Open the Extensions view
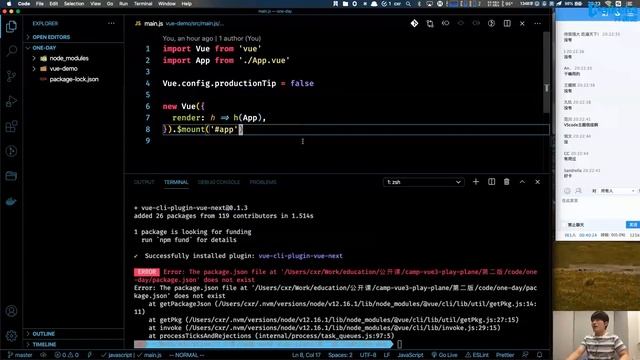Screen dimensions: 640x360 (11, 126)
